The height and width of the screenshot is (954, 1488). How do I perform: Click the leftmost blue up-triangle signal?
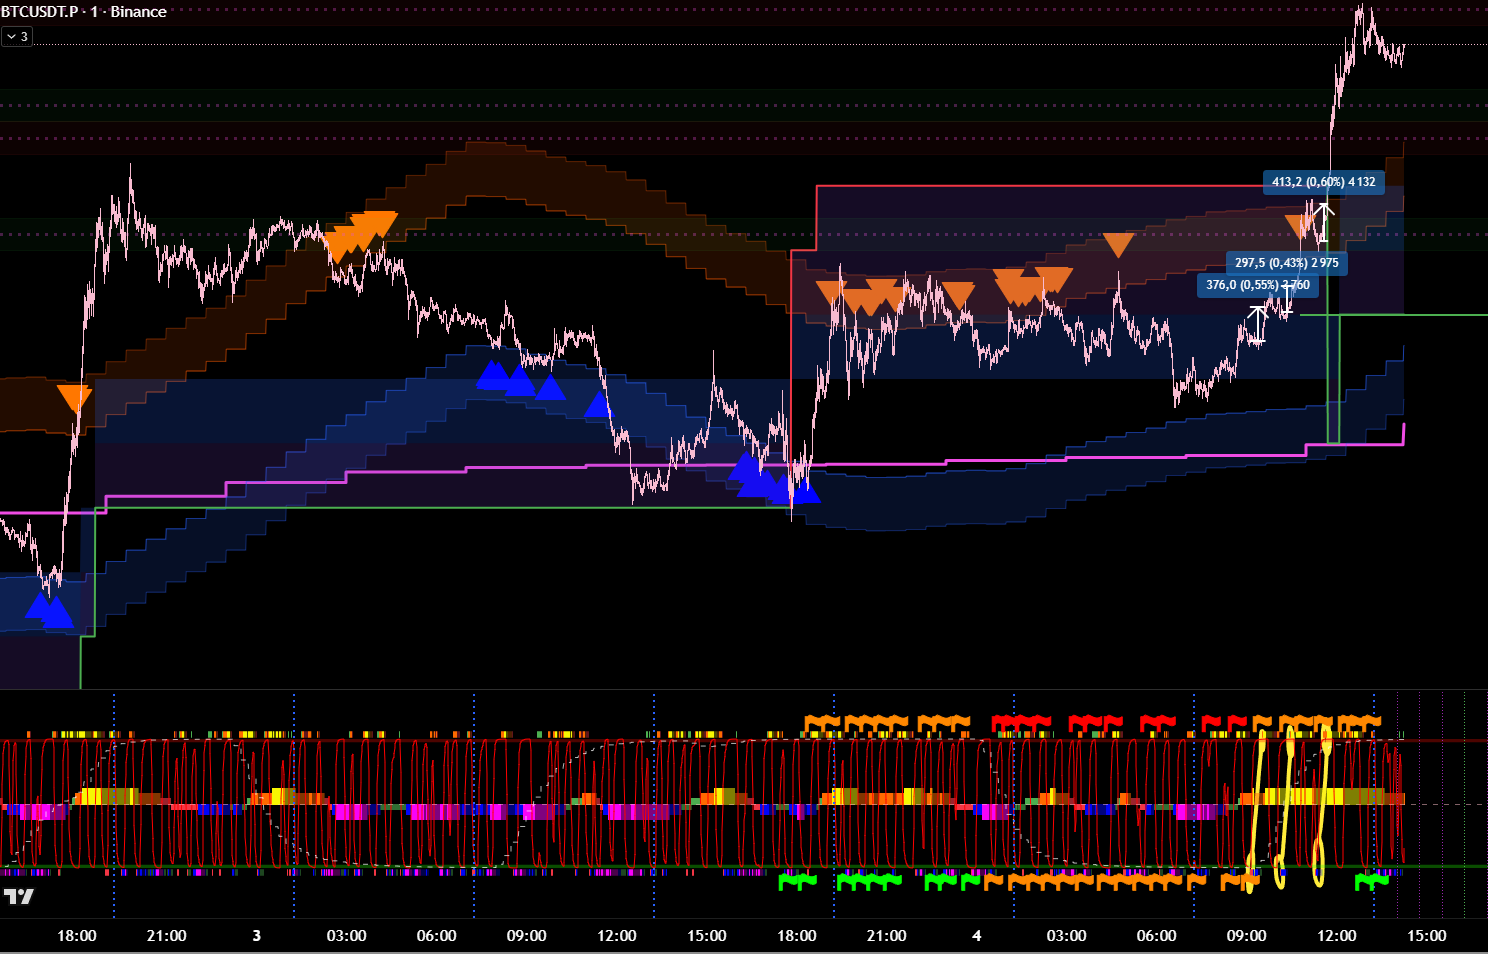click(x=40, y=605)
